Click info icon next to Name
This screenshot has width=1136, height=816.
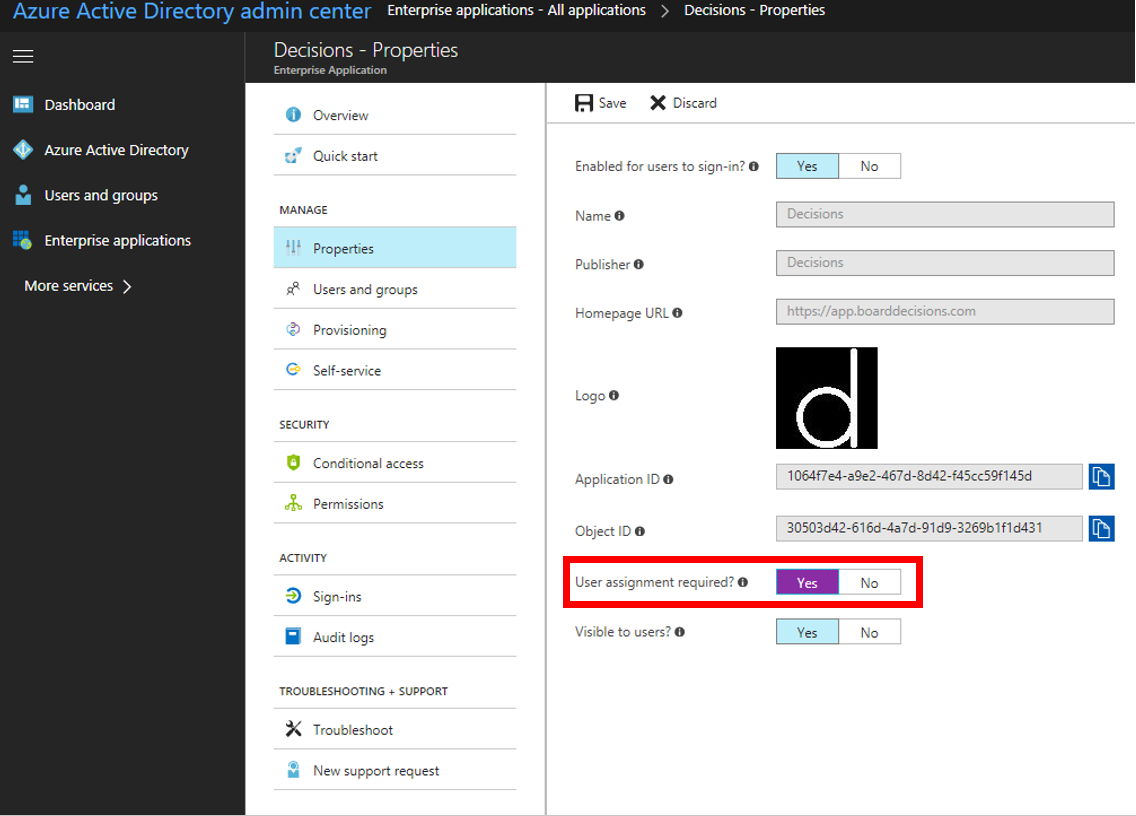pos(619,216)
